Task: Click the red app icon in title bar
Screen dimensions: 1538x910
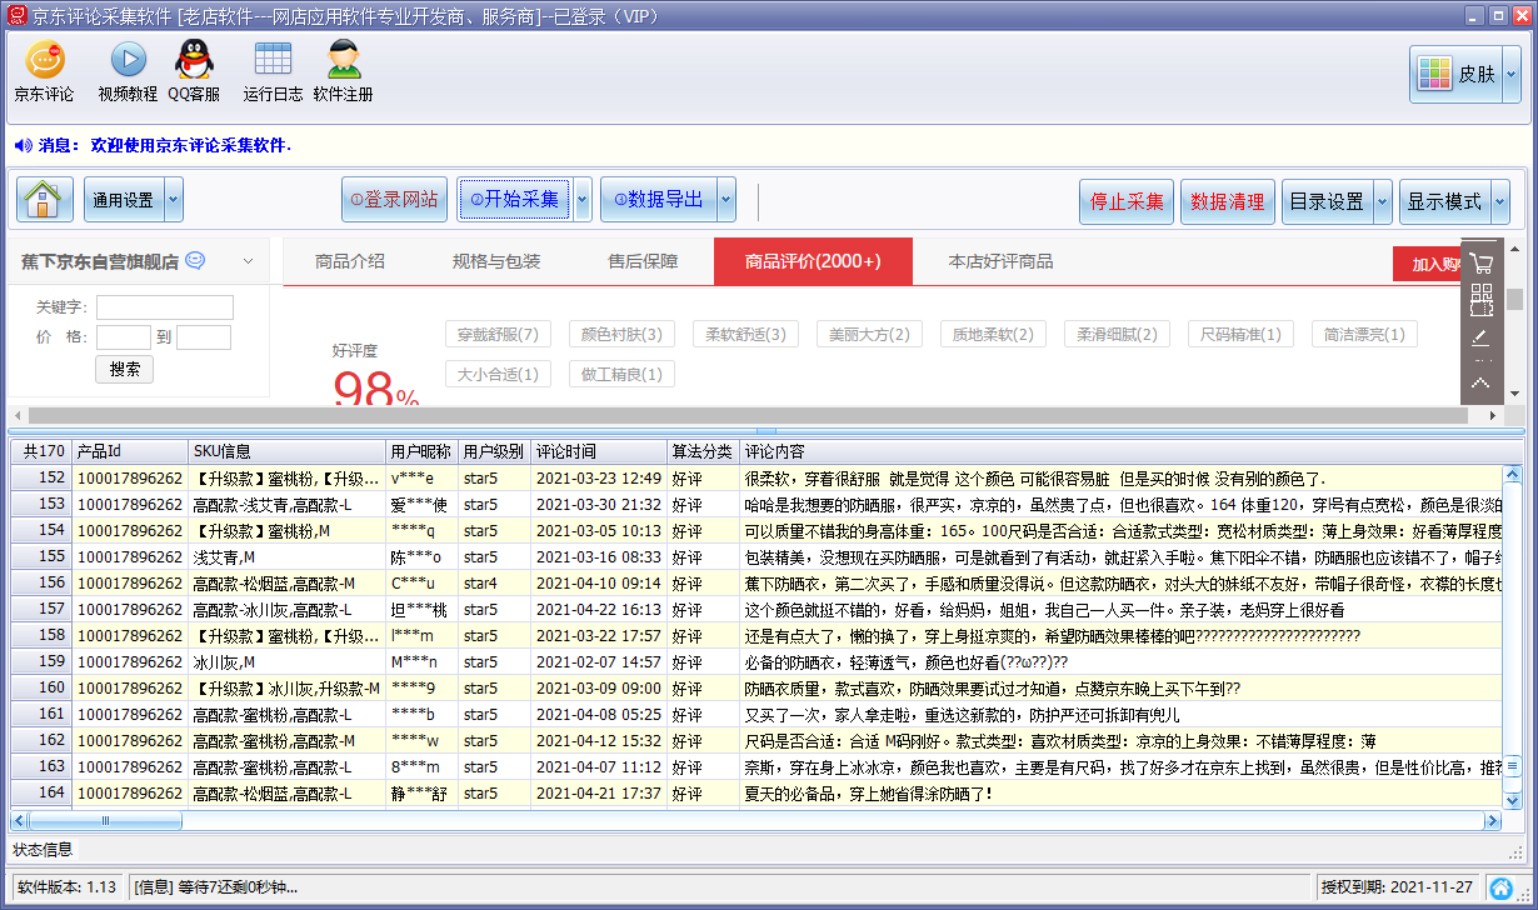Action: tap(17, 15)
